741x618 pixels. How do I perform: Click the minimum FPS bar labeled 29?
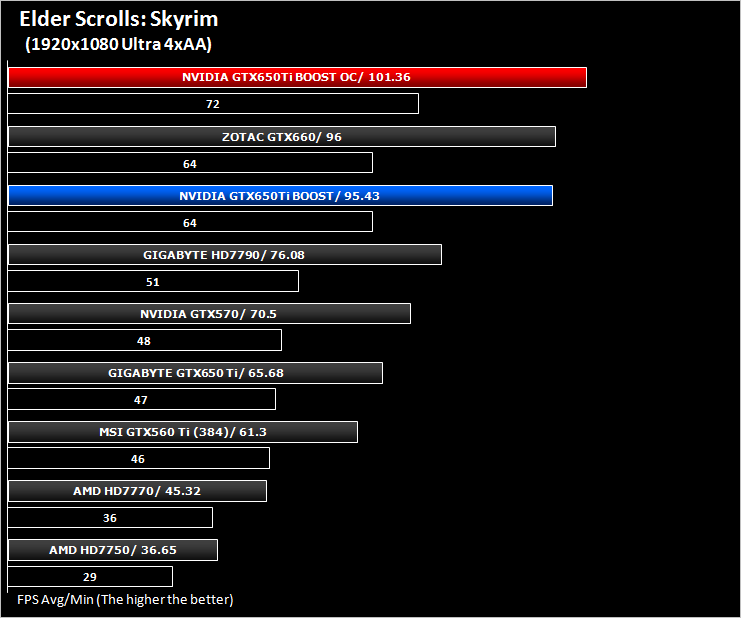tap(90, 576)
